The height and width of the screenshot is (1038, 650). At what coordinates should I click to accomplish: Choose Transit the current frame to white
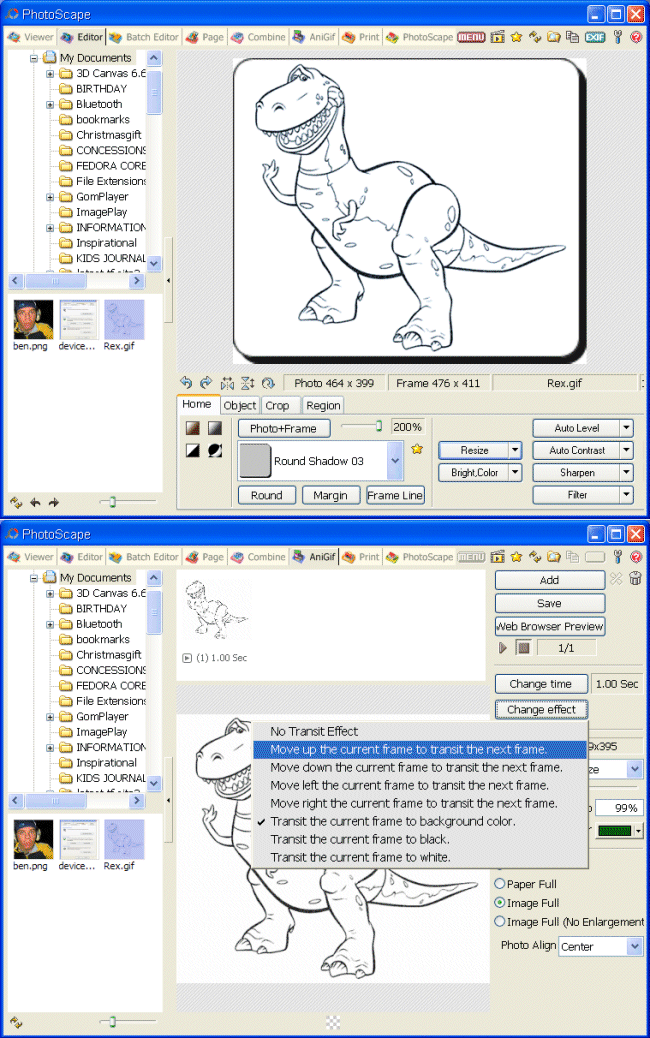(x=420, y=857)
